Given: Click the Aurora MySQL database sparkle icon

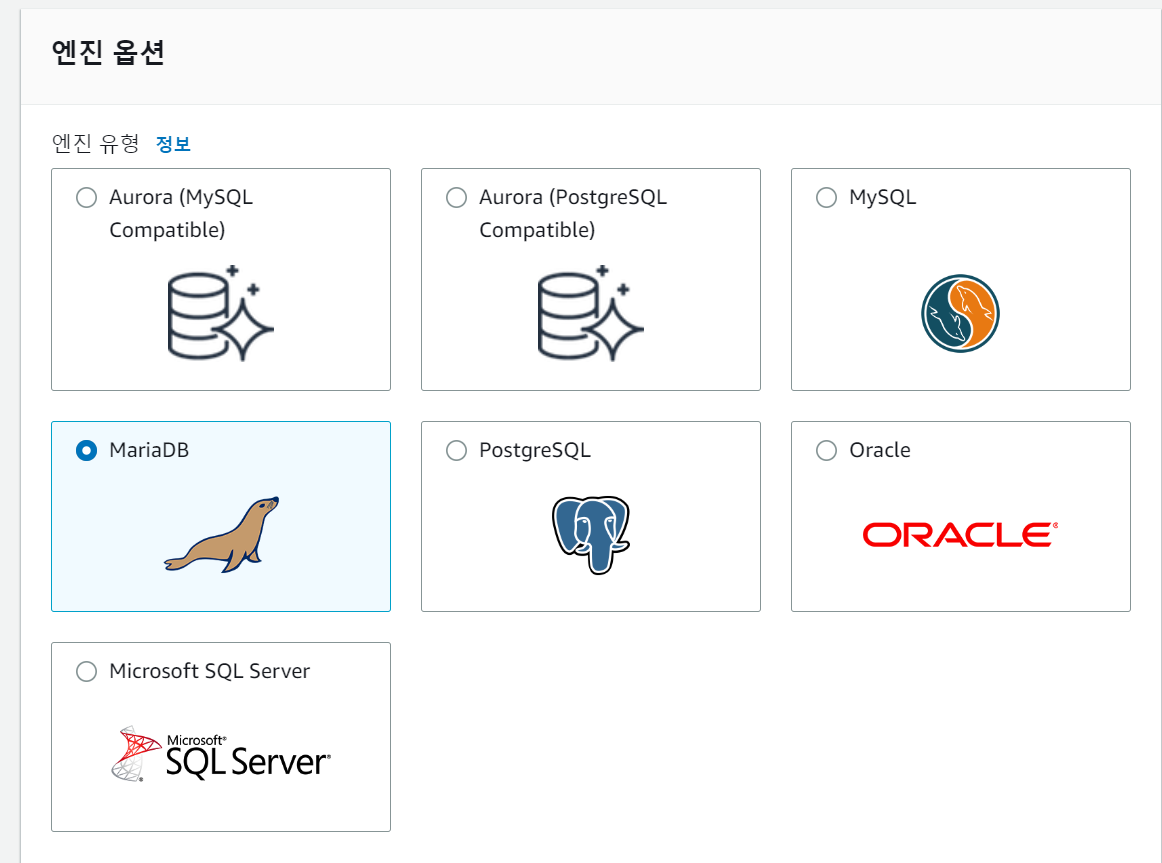Looking at the screenshot, I should point(221,313).
